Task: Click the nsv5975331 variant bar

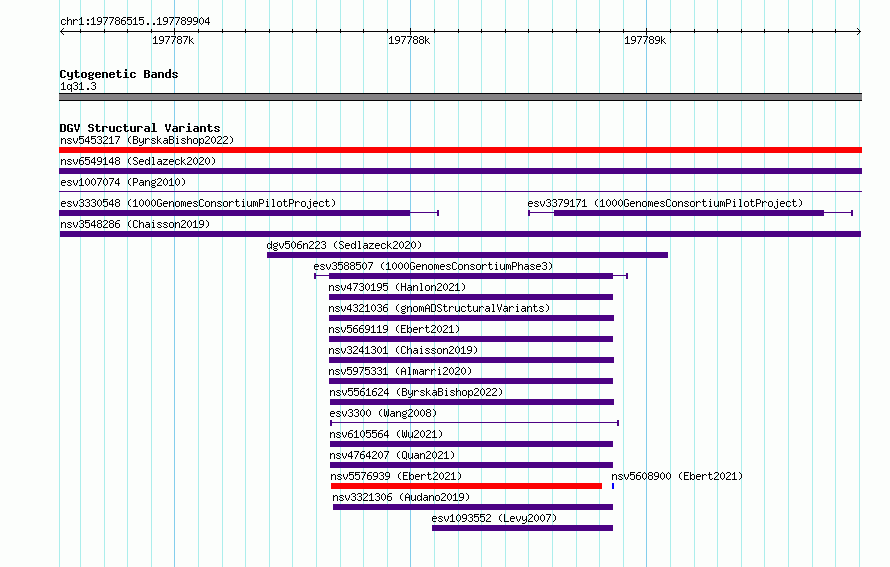Action: pyautogui.click(x=471, y=381)
